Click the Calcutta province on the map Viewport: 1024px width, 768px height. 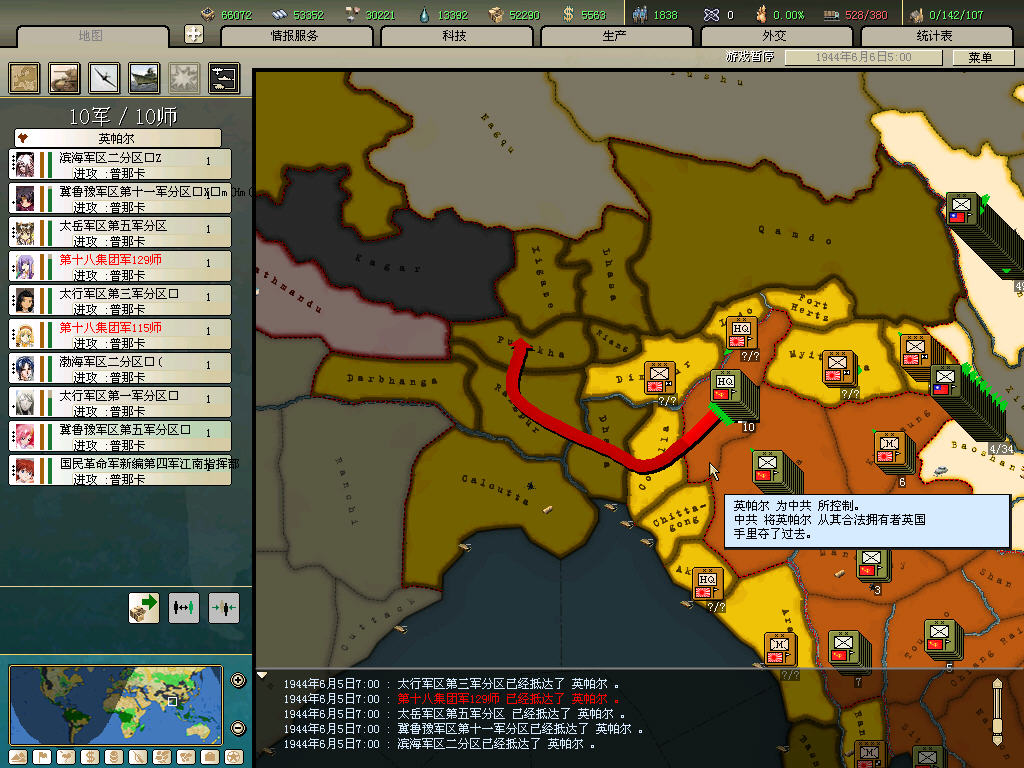(x=494, y=488)
